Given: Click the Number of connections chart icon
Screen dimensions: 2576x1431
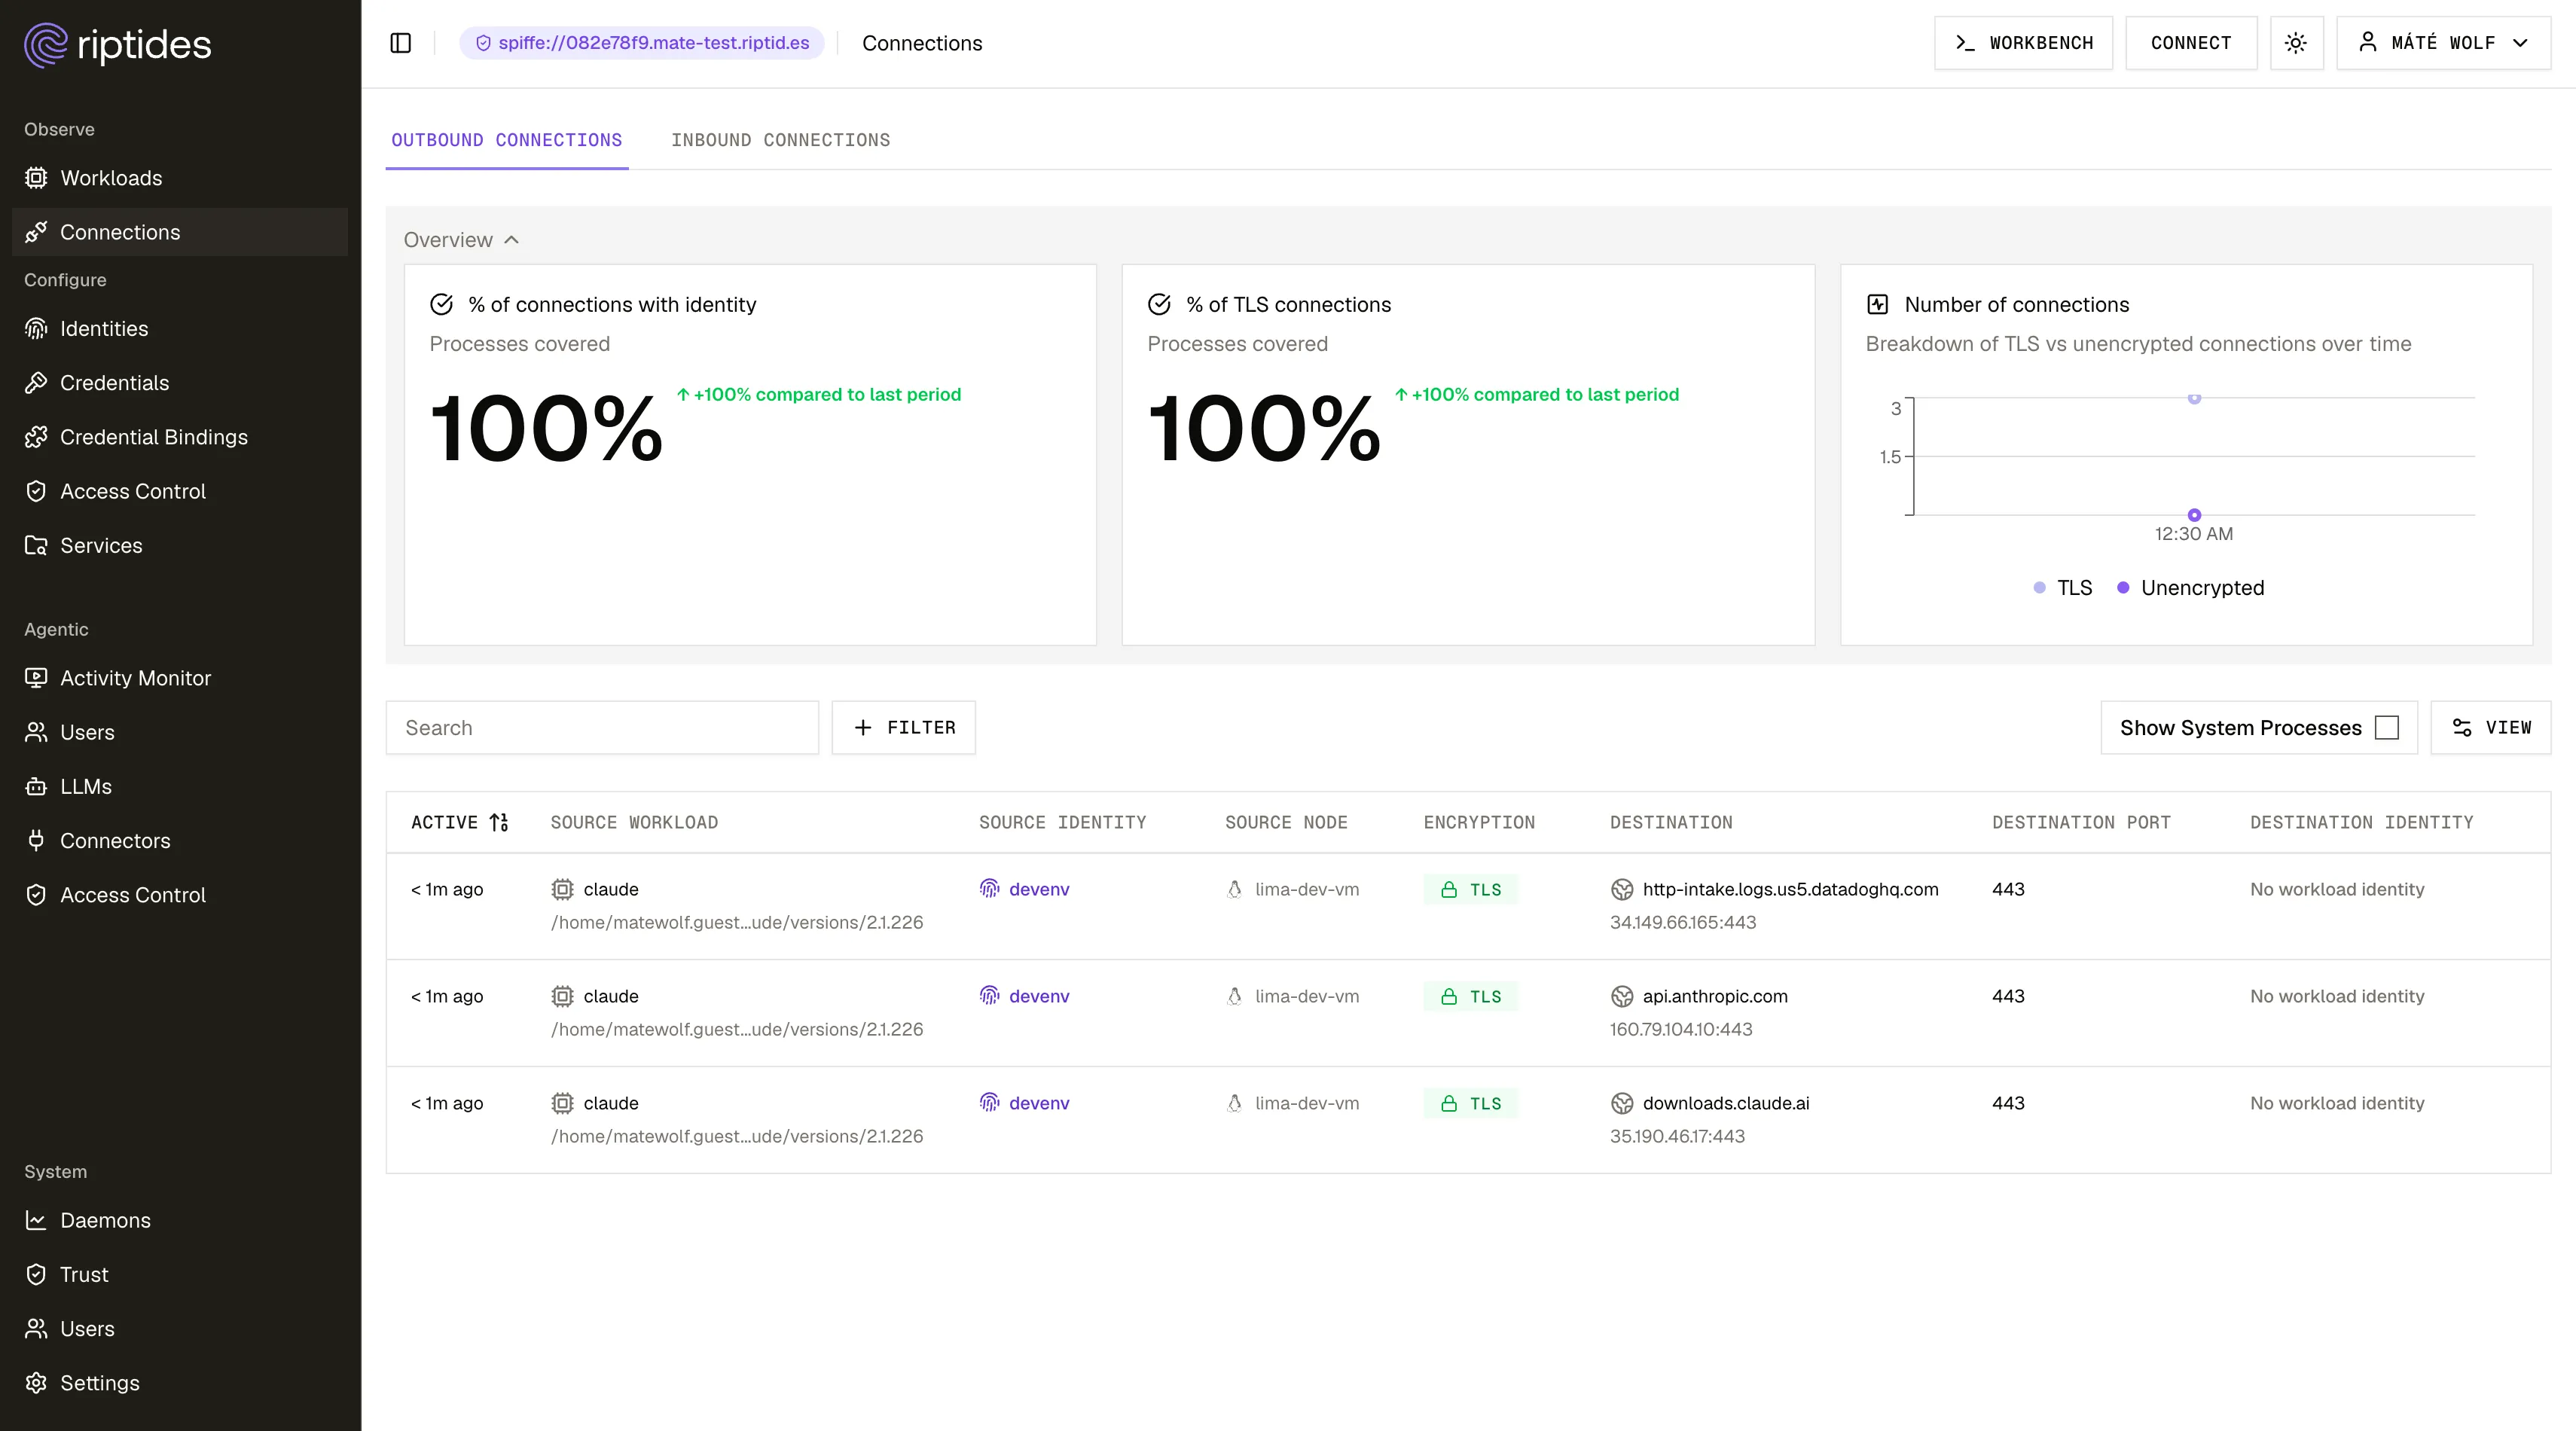Looking at the screenshot, I should tap(1878, 304).
